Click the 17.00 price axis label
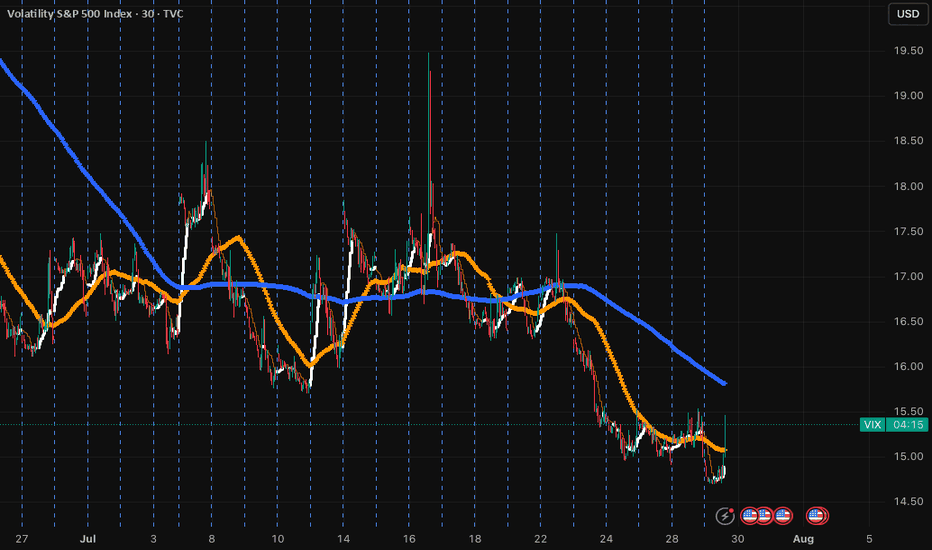This screenshot has width=932, height=550. (x=908, y=276)
